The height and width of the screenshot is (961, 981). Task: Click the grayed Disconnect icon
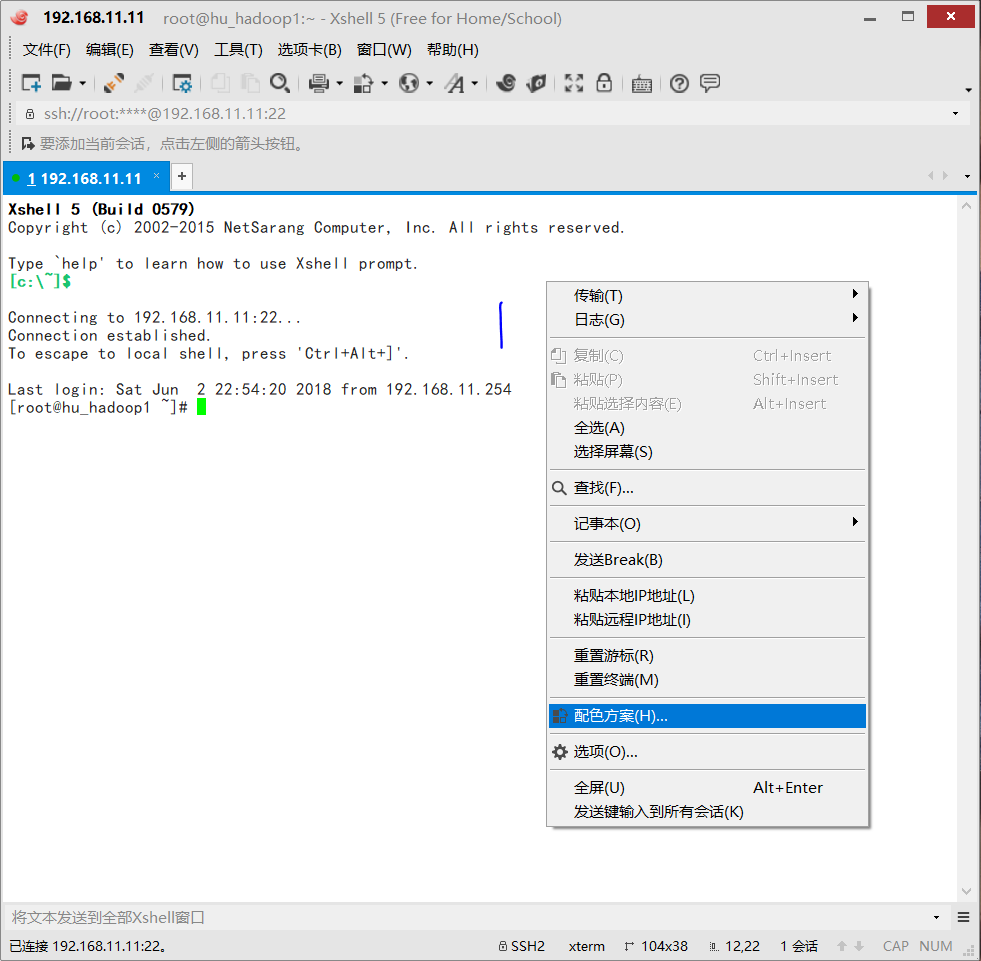coord(143,83)
